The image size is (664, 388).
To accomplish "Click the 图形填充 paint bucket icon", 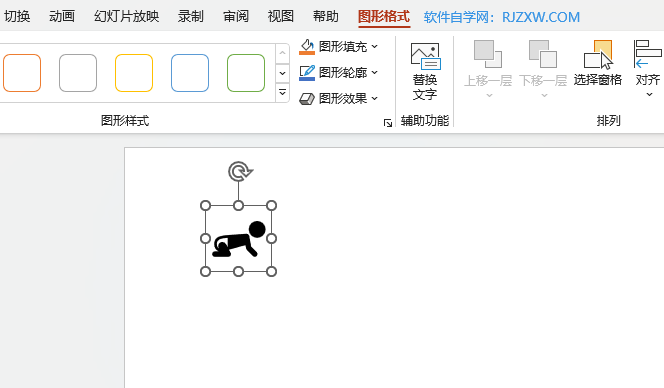I will pos(307,47).
